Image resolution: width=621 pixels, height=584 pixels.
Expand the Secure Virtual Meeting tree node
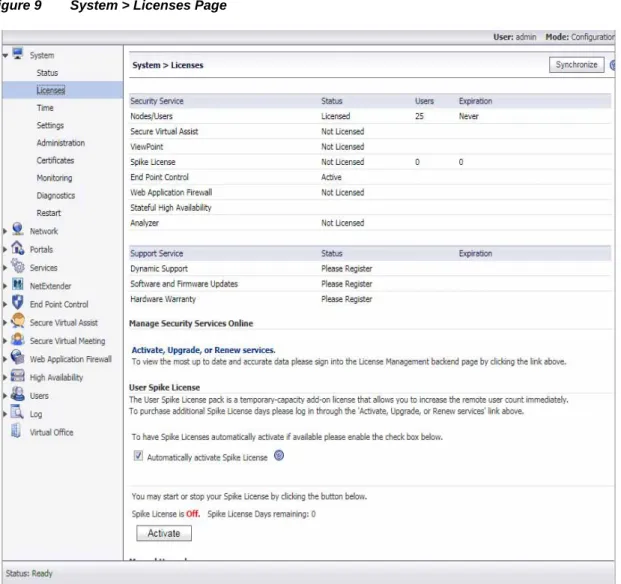click(5, 341)
